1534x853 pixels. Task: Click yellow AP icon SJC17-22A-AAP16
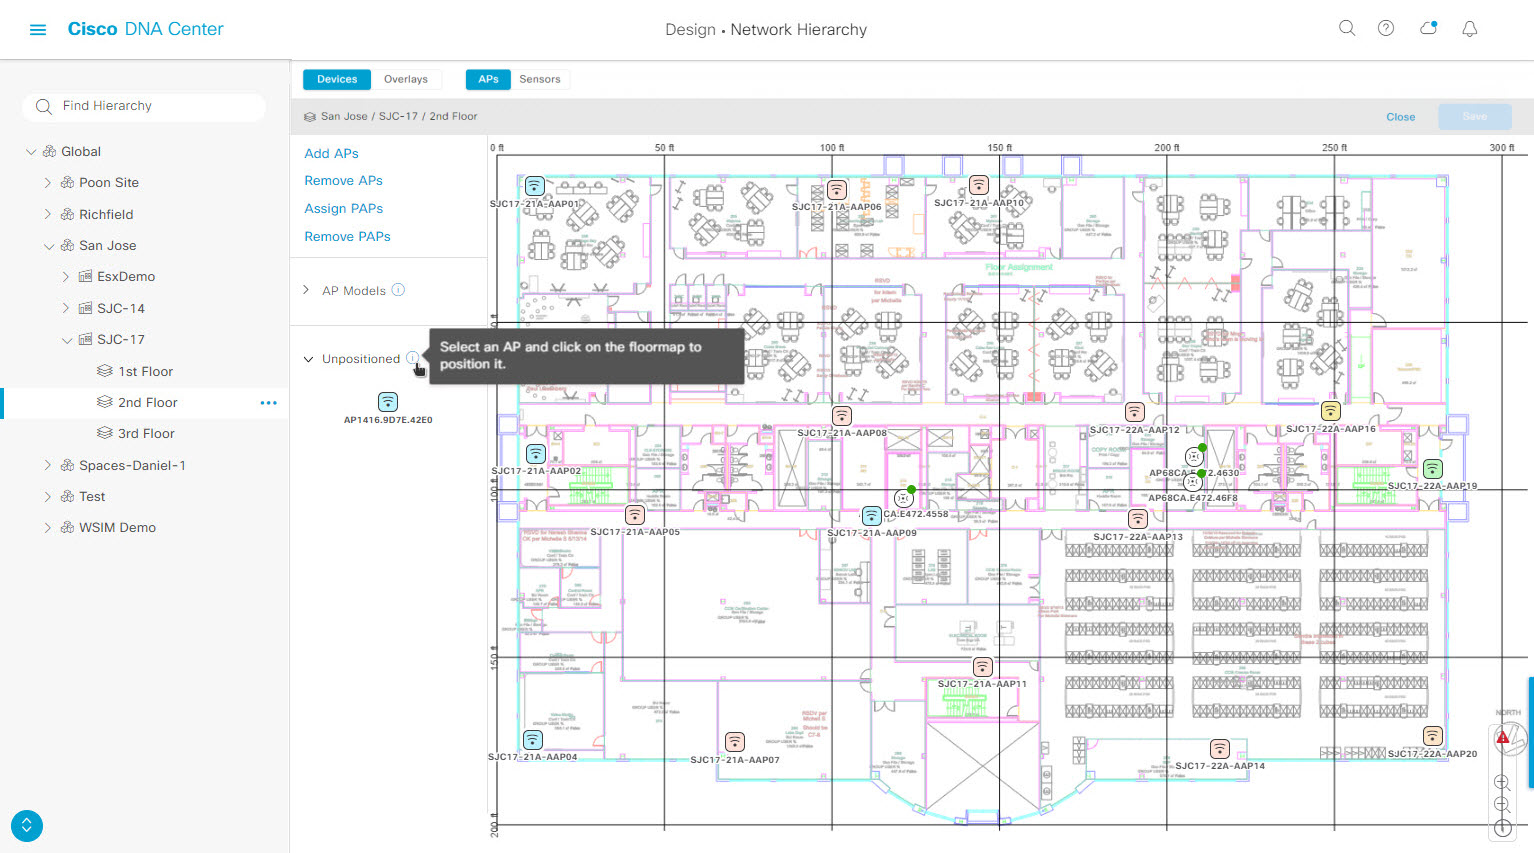coord(1330,411)
